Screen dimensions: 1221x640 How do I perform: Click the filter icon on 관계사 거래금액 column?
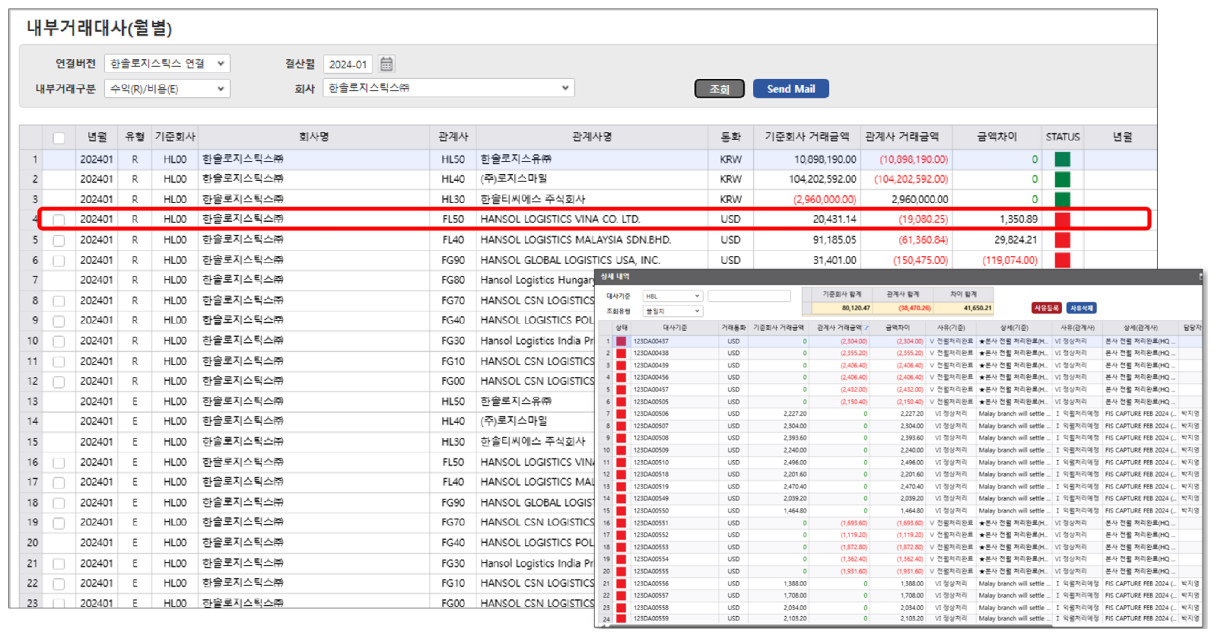pyautogui.click(x=868, y=326)
